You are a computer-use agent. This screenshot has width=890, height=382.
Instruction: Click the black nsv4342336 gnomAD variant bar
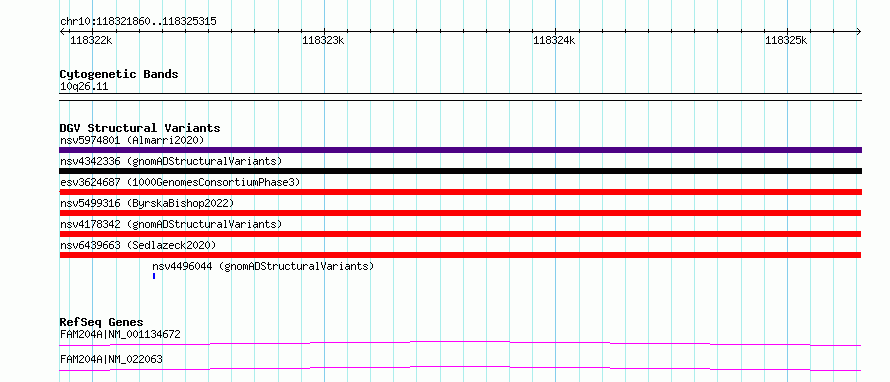[x=460, y=171]
